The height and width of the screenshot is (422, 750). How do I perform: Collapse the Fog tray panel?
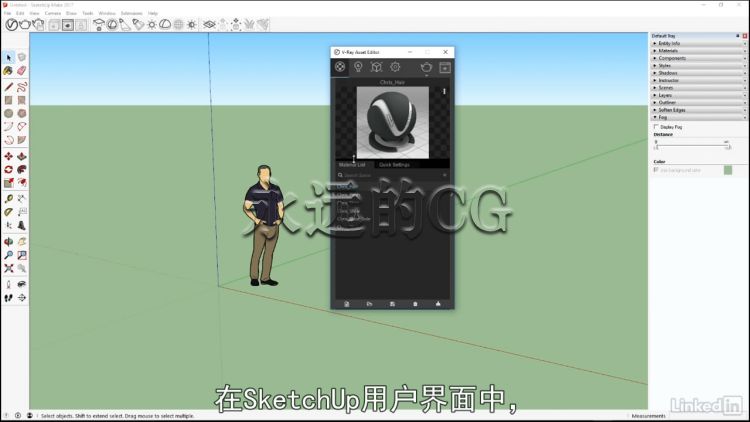tap(698, 117)
